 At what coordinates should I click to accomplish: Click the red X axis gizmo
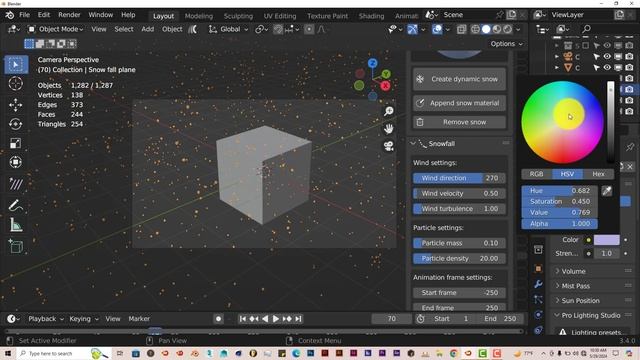point(385,86)
